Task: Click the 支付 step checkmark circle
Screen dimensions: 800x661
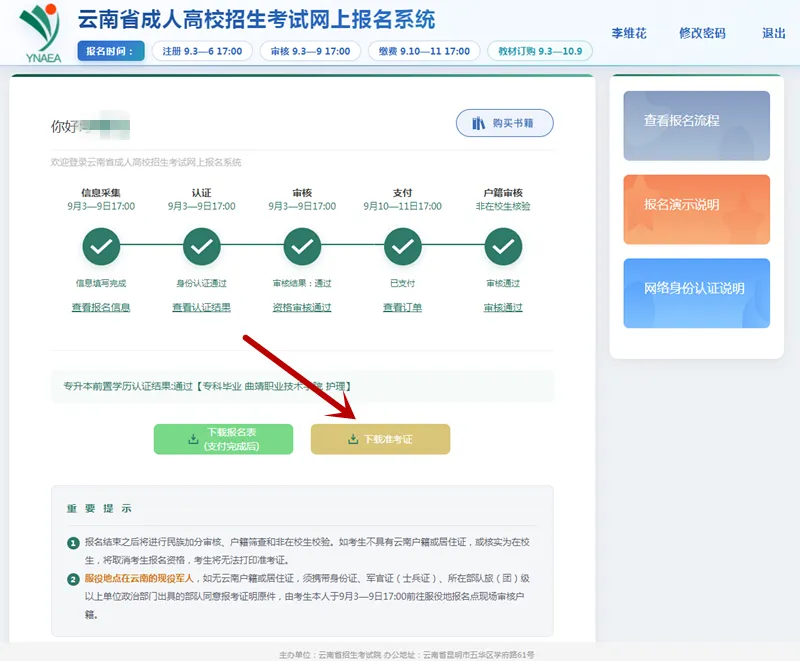Action: tap(403, 246)
